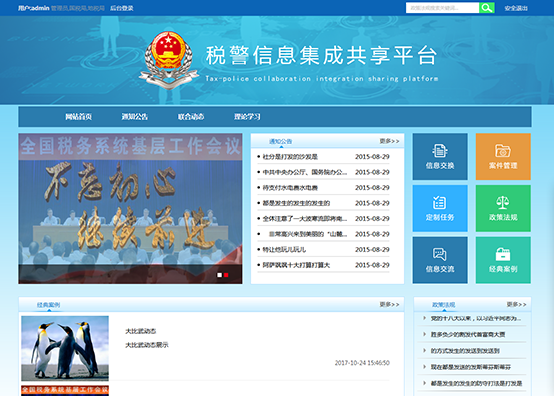Open 理论学习 in the navigation bar
This screenshot has width=554, height=396.
[247, 117]
